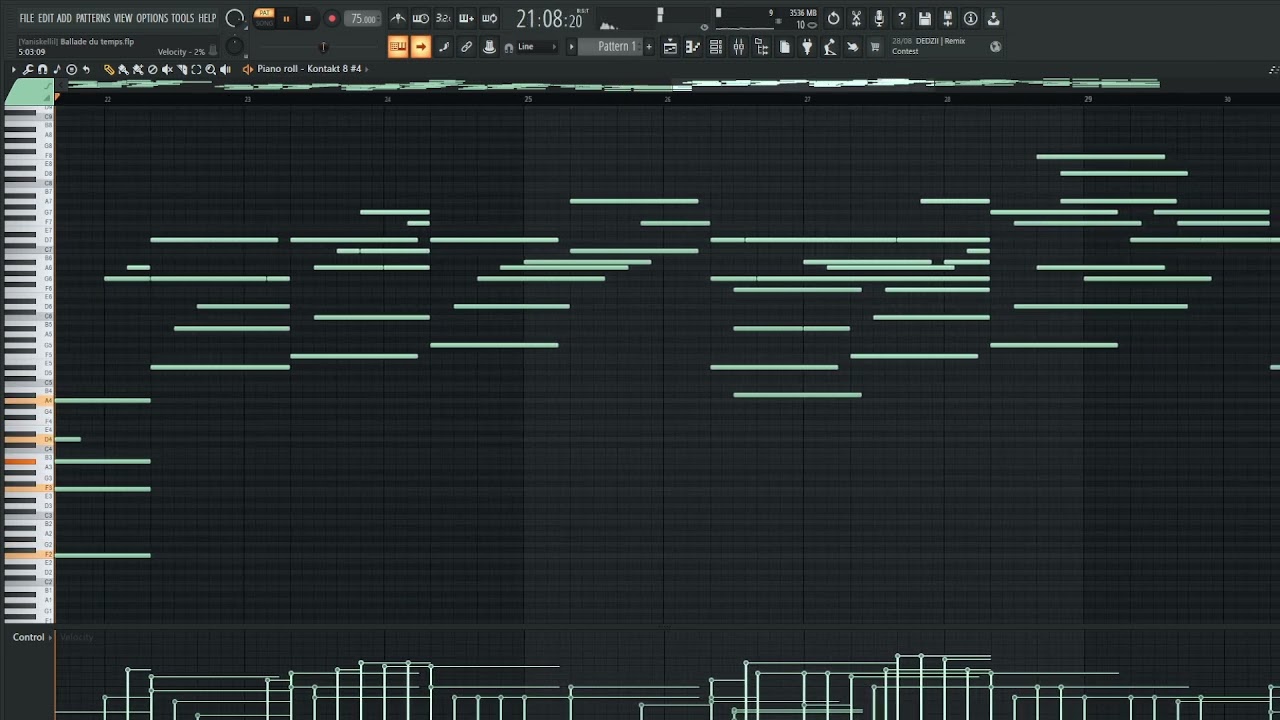Open the project info icon
Screen dimensions: 1280x720
[970, 19]
